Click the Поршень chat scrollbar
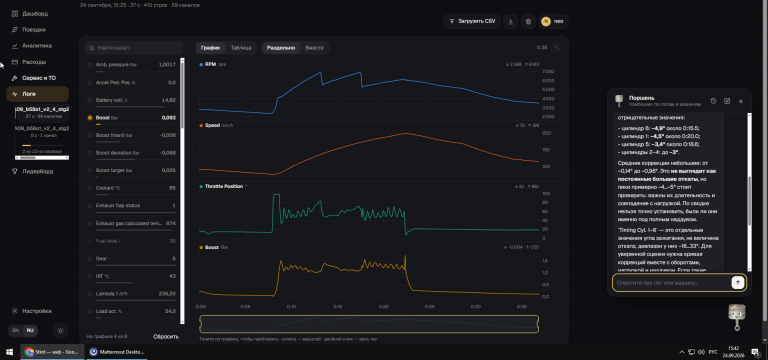The width and height of the screenshot is (768, 360). [x=749, y=191]
